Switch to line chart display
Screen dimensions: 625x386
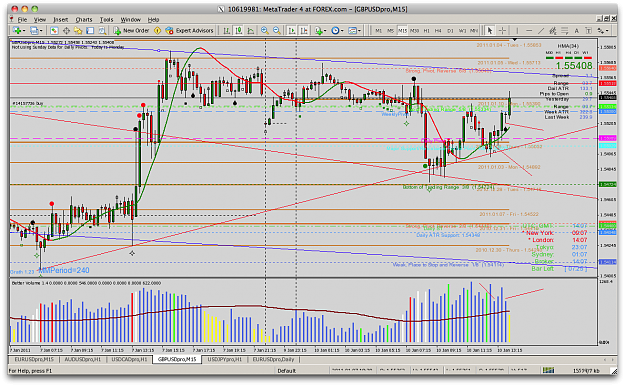(x=251, y=30)
